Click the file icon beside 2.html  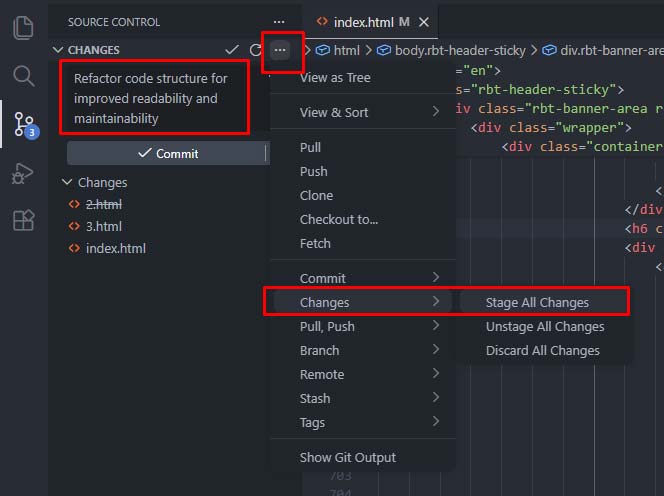(x=74, y=204)
